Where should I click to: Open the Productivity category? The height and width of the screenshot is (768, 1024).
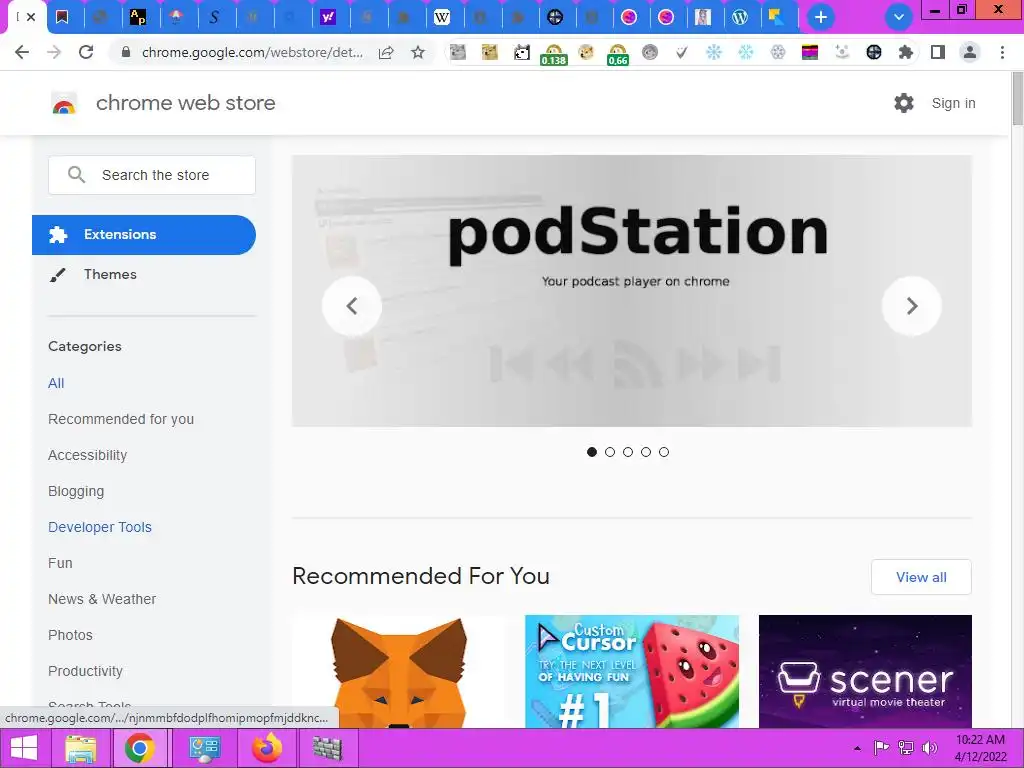(86, 671)
